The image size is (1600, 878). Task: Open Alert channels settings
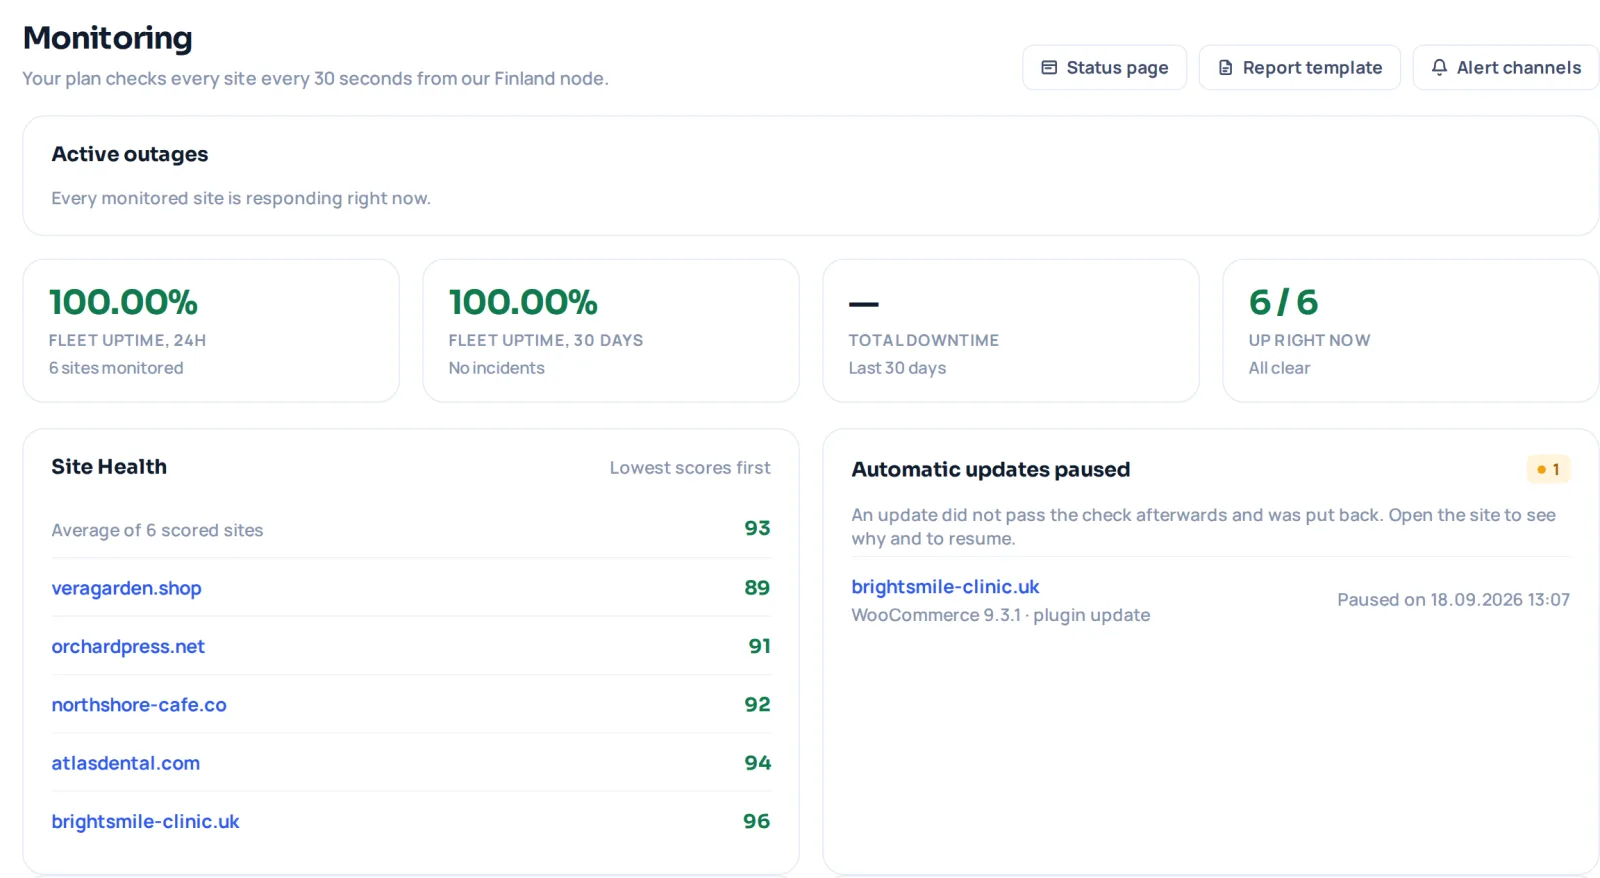click(1505, 67)
